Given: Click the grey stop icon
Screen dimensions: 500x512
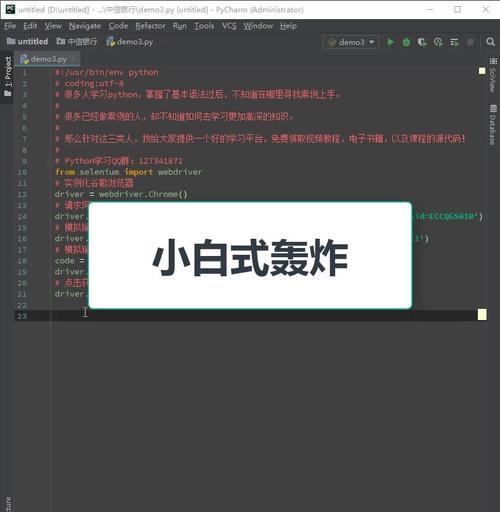Looking at the screenshot, I should 470,42.
